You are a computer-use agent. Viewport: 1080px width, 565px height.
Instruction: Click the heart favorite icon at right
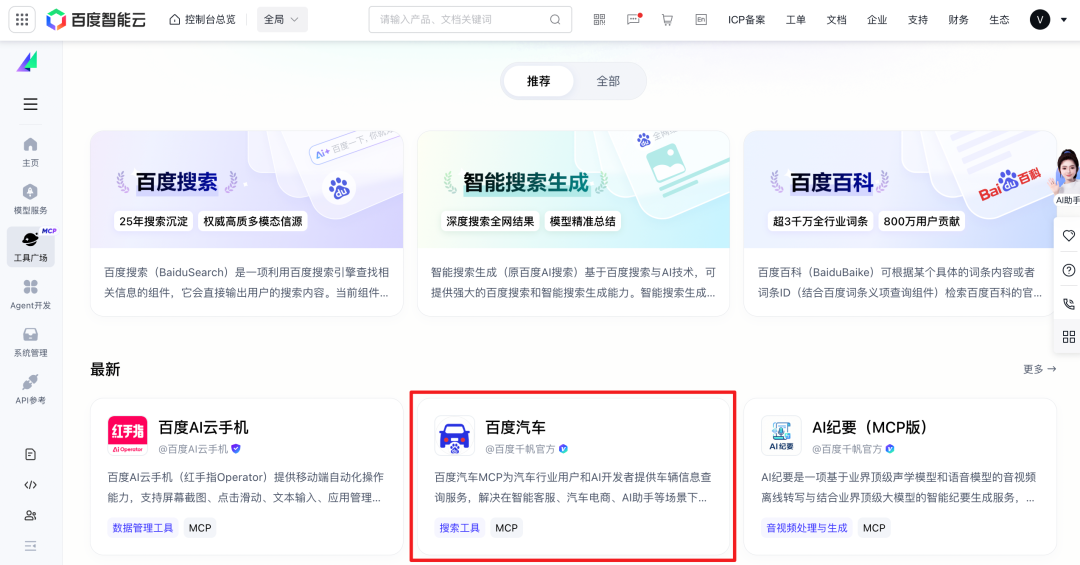(1068, 236)
